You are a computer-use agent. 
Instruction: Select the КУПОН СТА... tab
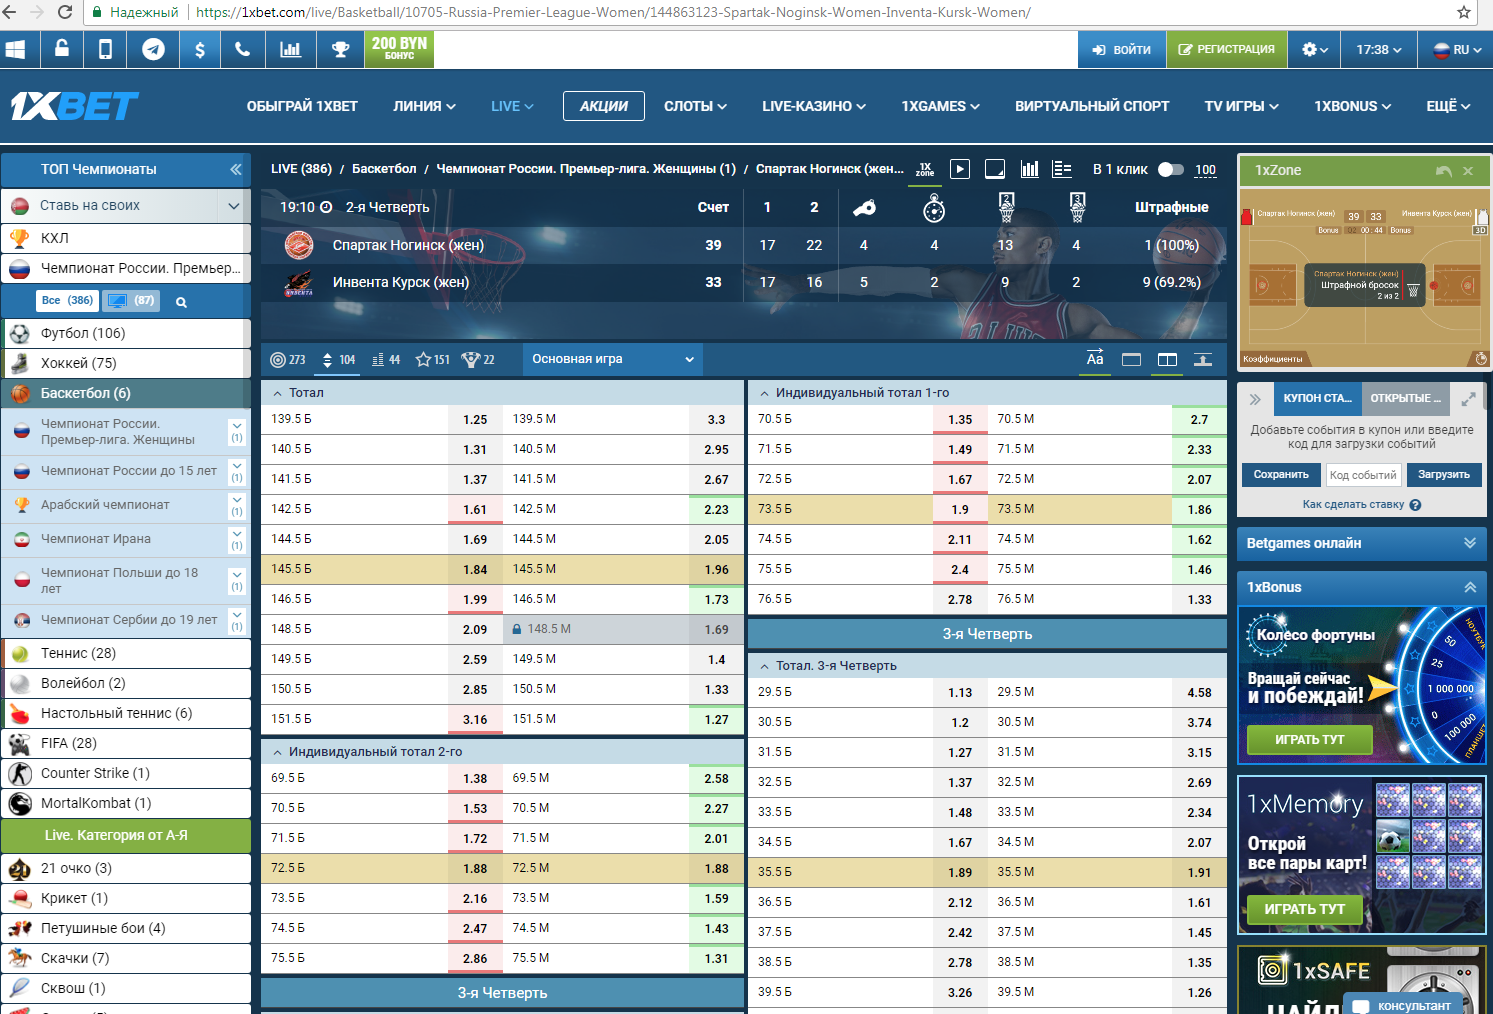[1317, 398]
